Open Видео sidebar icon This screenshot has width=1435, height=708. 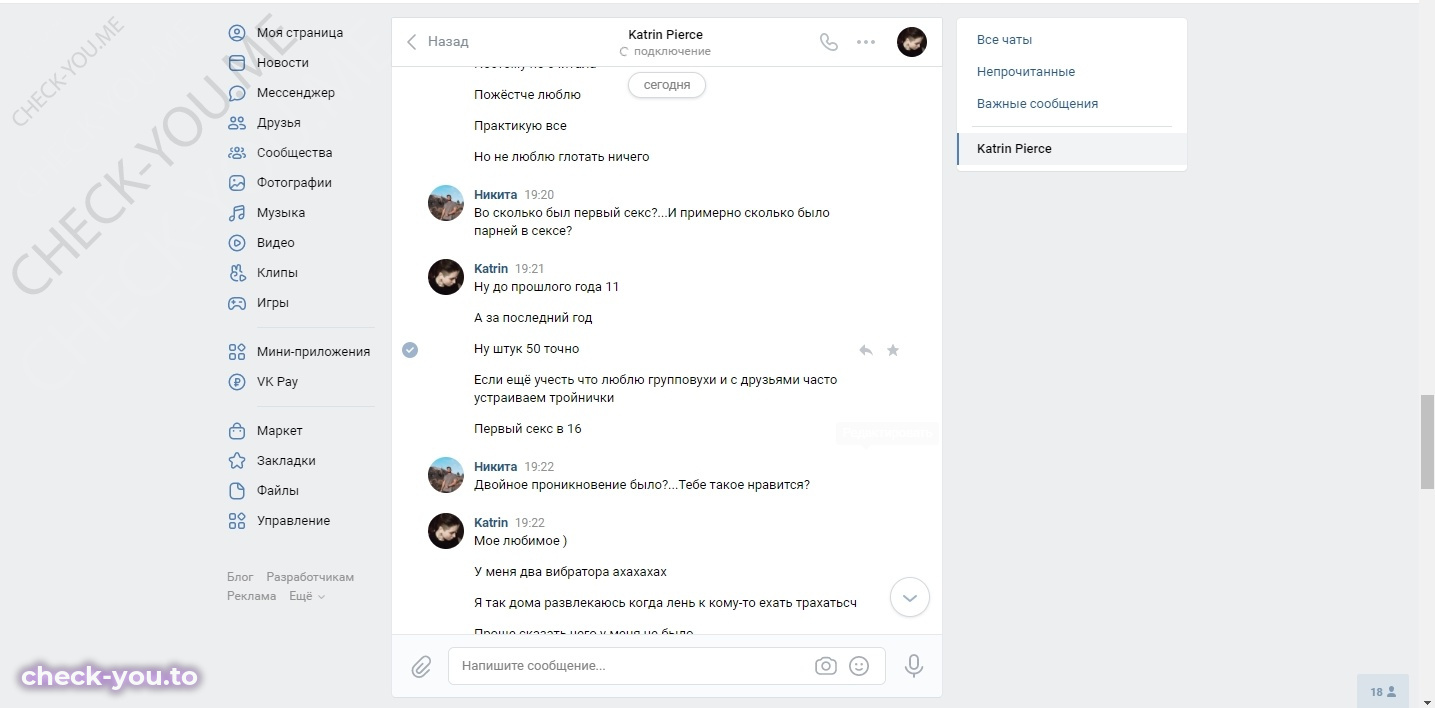tap(237, 243)
